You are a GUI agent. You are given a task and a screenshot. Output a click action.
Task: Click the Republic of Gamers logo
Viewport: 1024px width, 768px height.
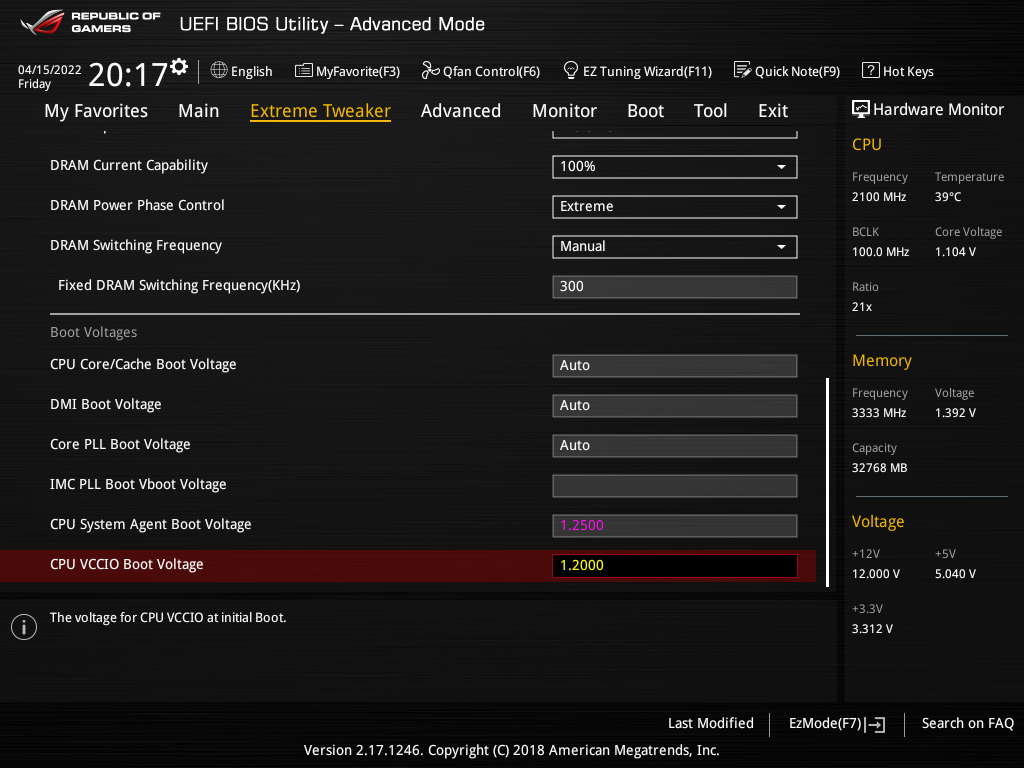89,23
